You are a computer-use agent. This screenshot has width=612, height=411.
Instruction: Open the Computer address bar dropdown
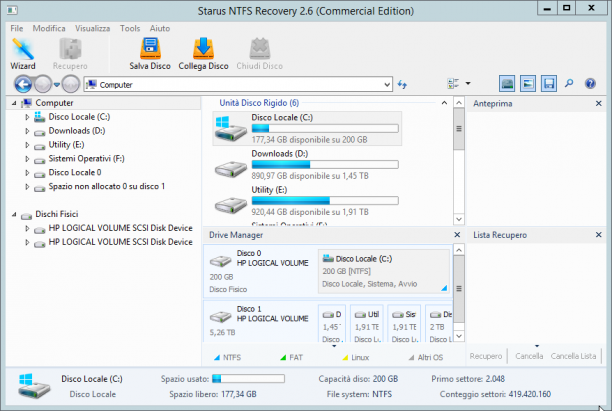(387, 85)
